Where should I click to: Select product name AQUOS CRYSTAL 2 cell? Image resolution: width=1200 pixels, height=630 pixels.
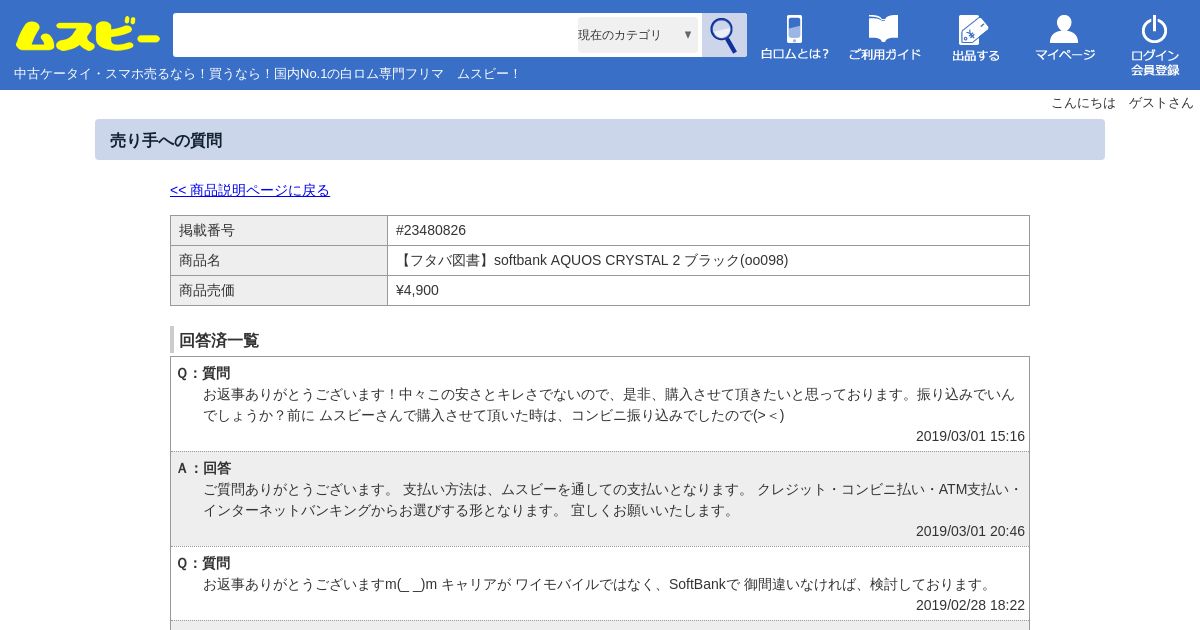tap(708, 260)
